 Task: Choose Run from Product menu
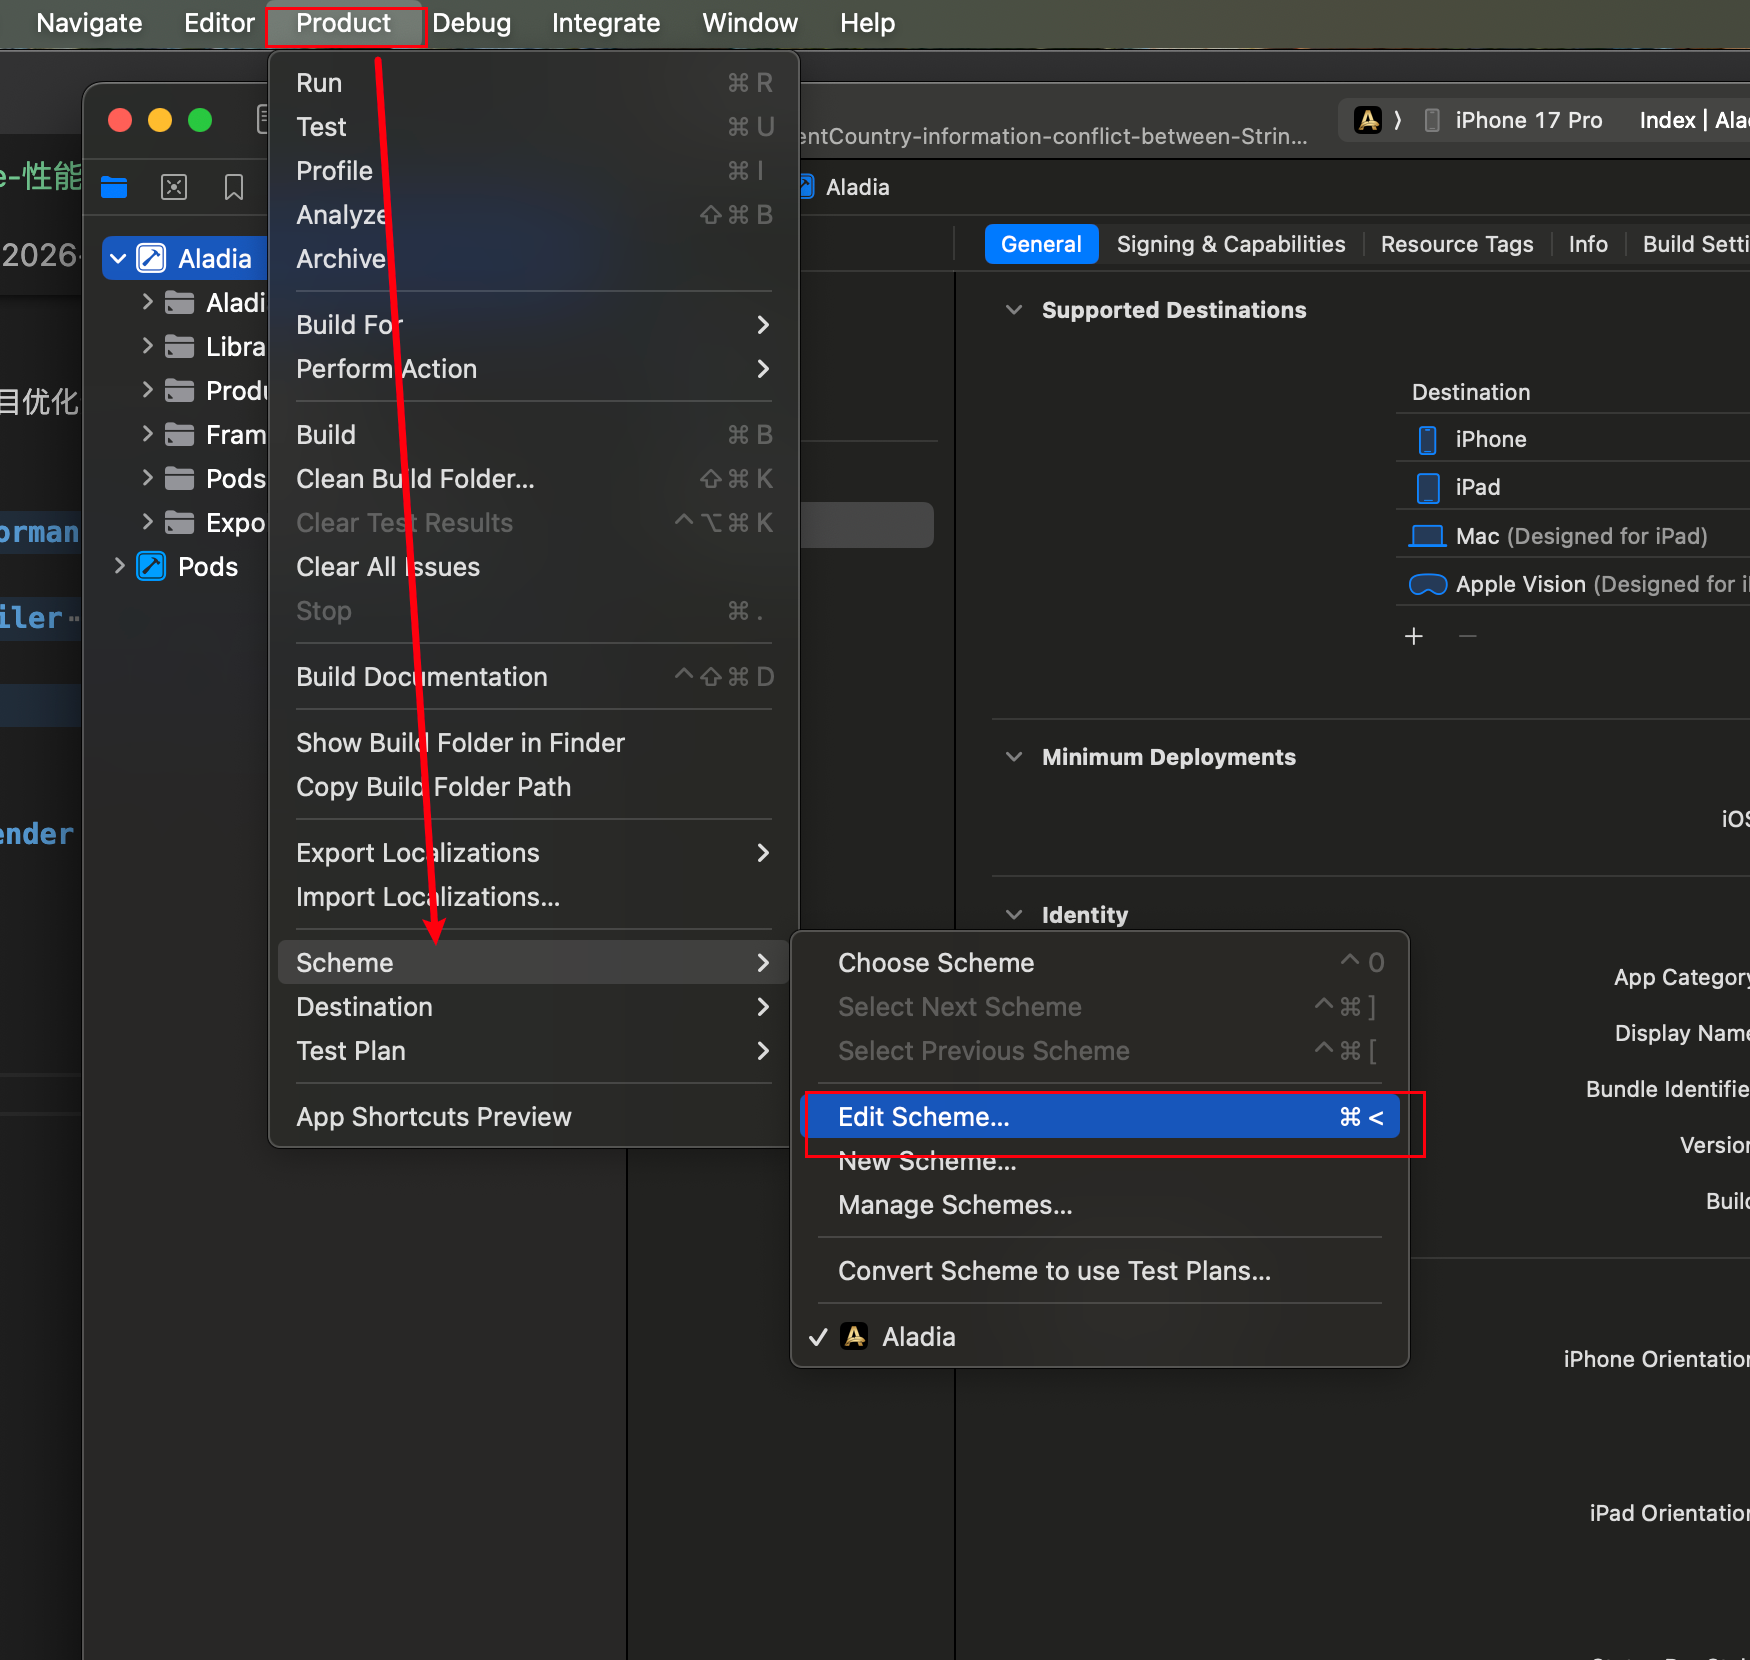534,83
